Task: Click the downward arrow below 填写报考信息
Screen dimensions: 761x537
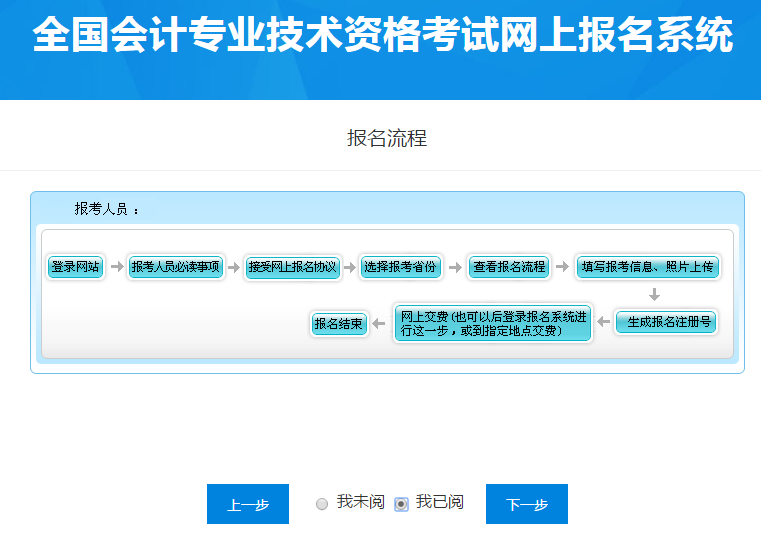Action: tap(655, 295)
